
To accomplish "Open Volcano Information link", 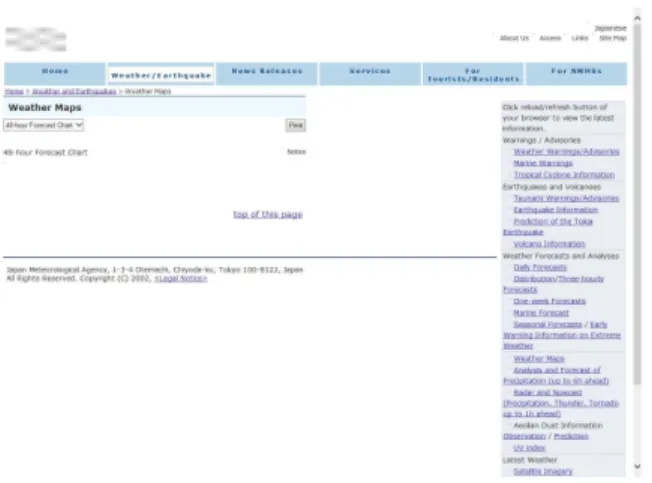I will coord(549,244).
